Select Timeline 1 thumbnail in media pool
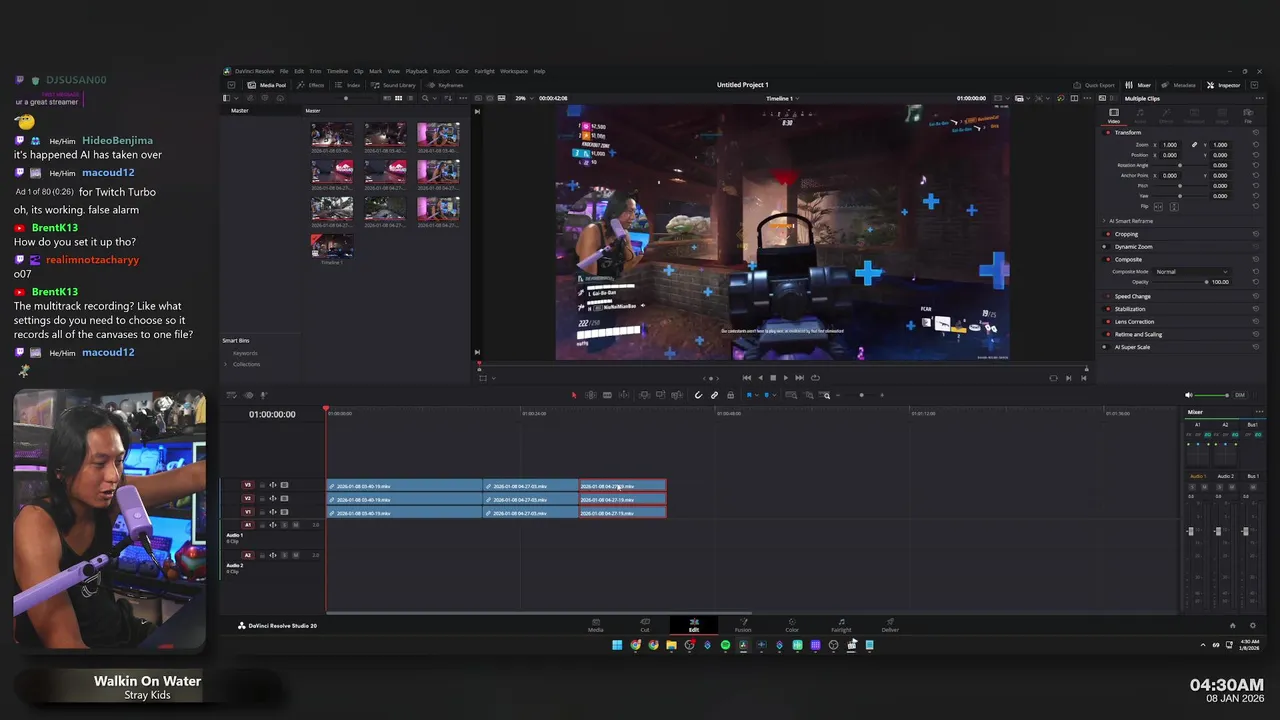The image size is (1280, 720). (332, 244)
